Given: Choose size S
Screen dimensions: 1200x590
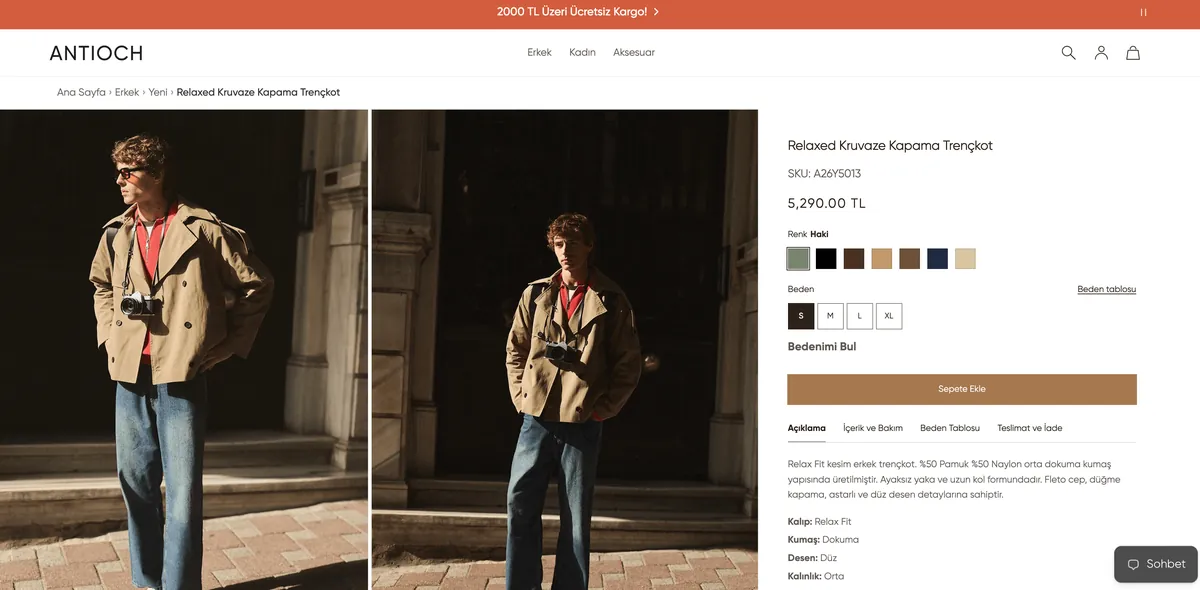Looking at the screenshot, I should pyautogui.click(x=801, y=316).
